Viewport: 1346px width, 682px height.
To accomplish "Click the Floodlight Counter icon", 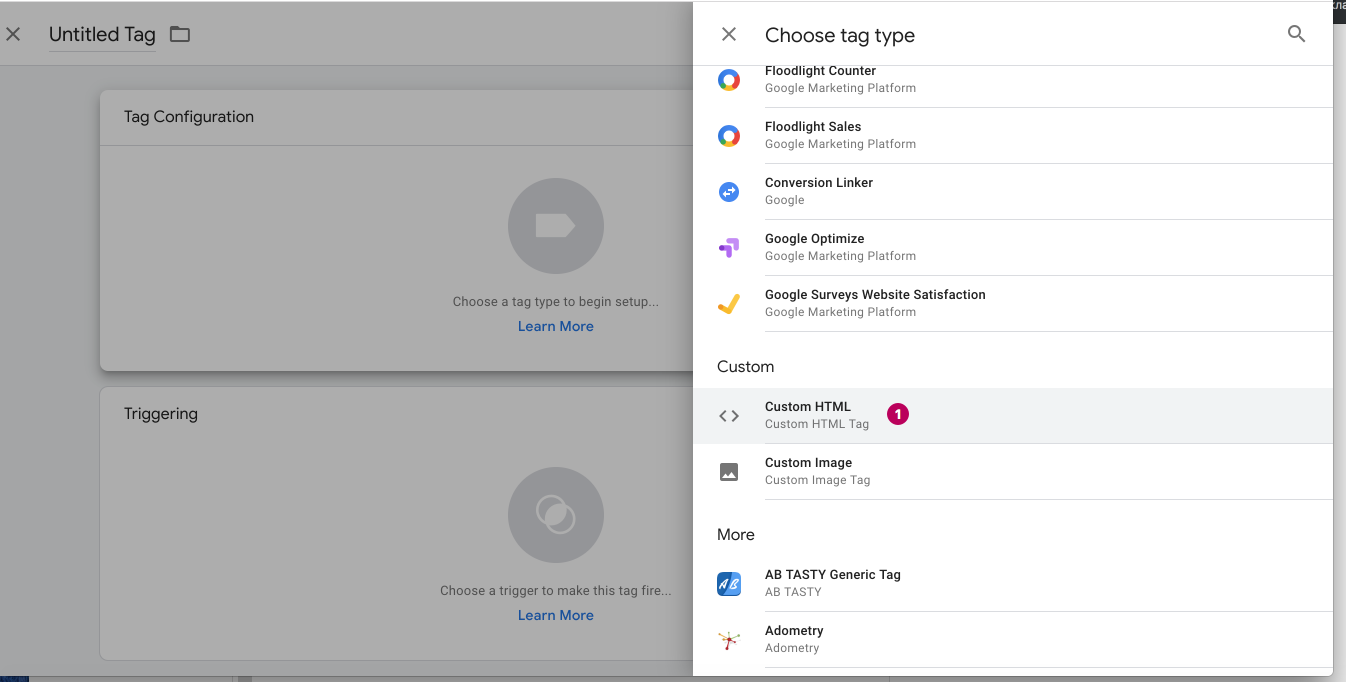I will click(x=729, y=80).
